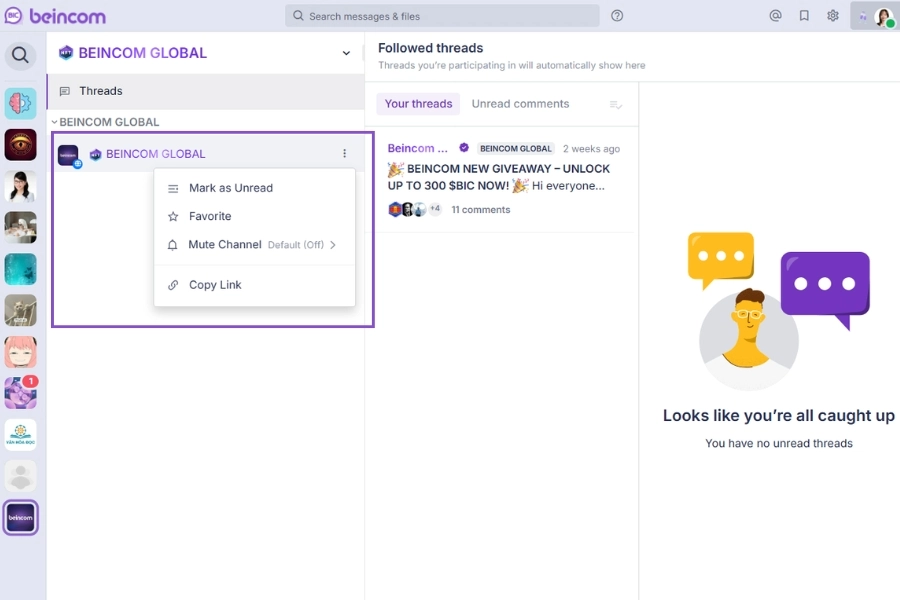Open the white room photo community icon
900x600 pixels.
point(21,227)
